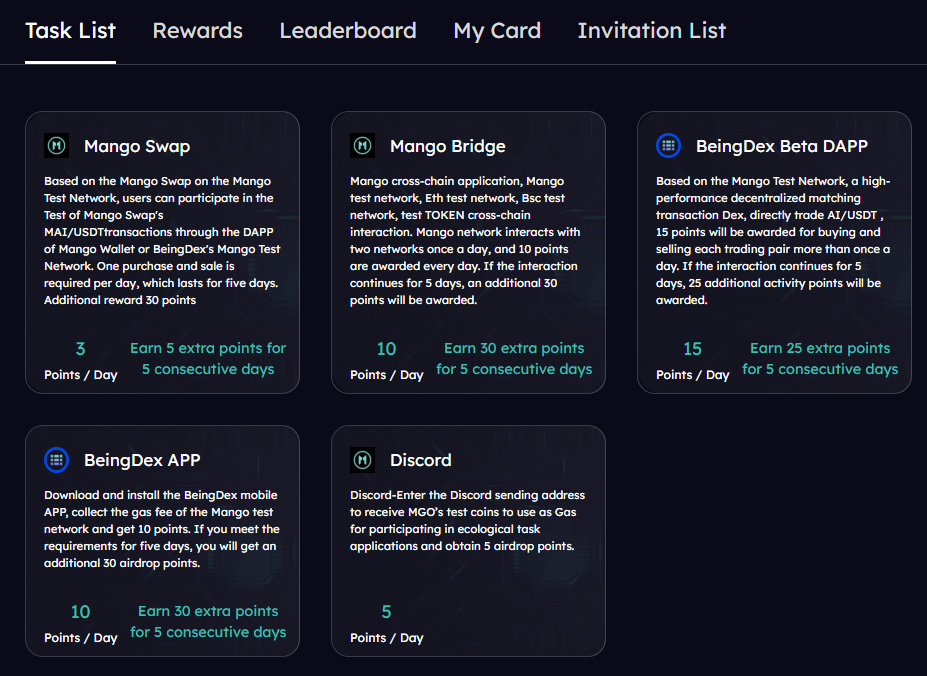Select the BeingDex Beta DAPP description text
Viewport: 927px width, 676px height.
pos(773,241)
